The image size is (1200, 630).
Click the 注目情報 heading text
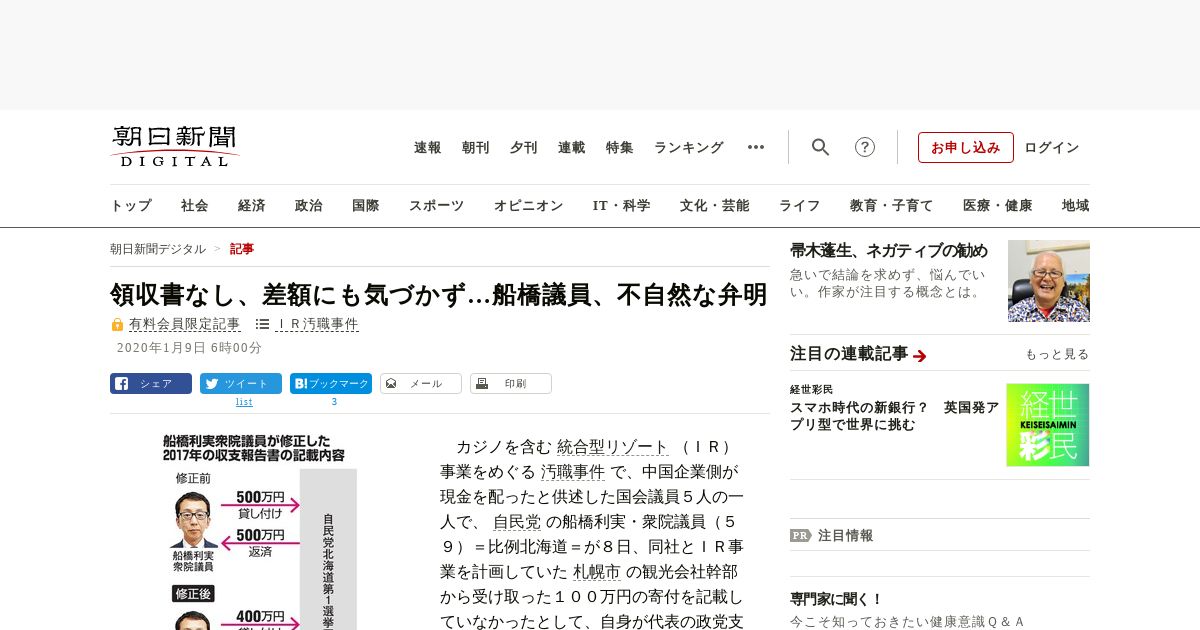[x=846, y=535]
